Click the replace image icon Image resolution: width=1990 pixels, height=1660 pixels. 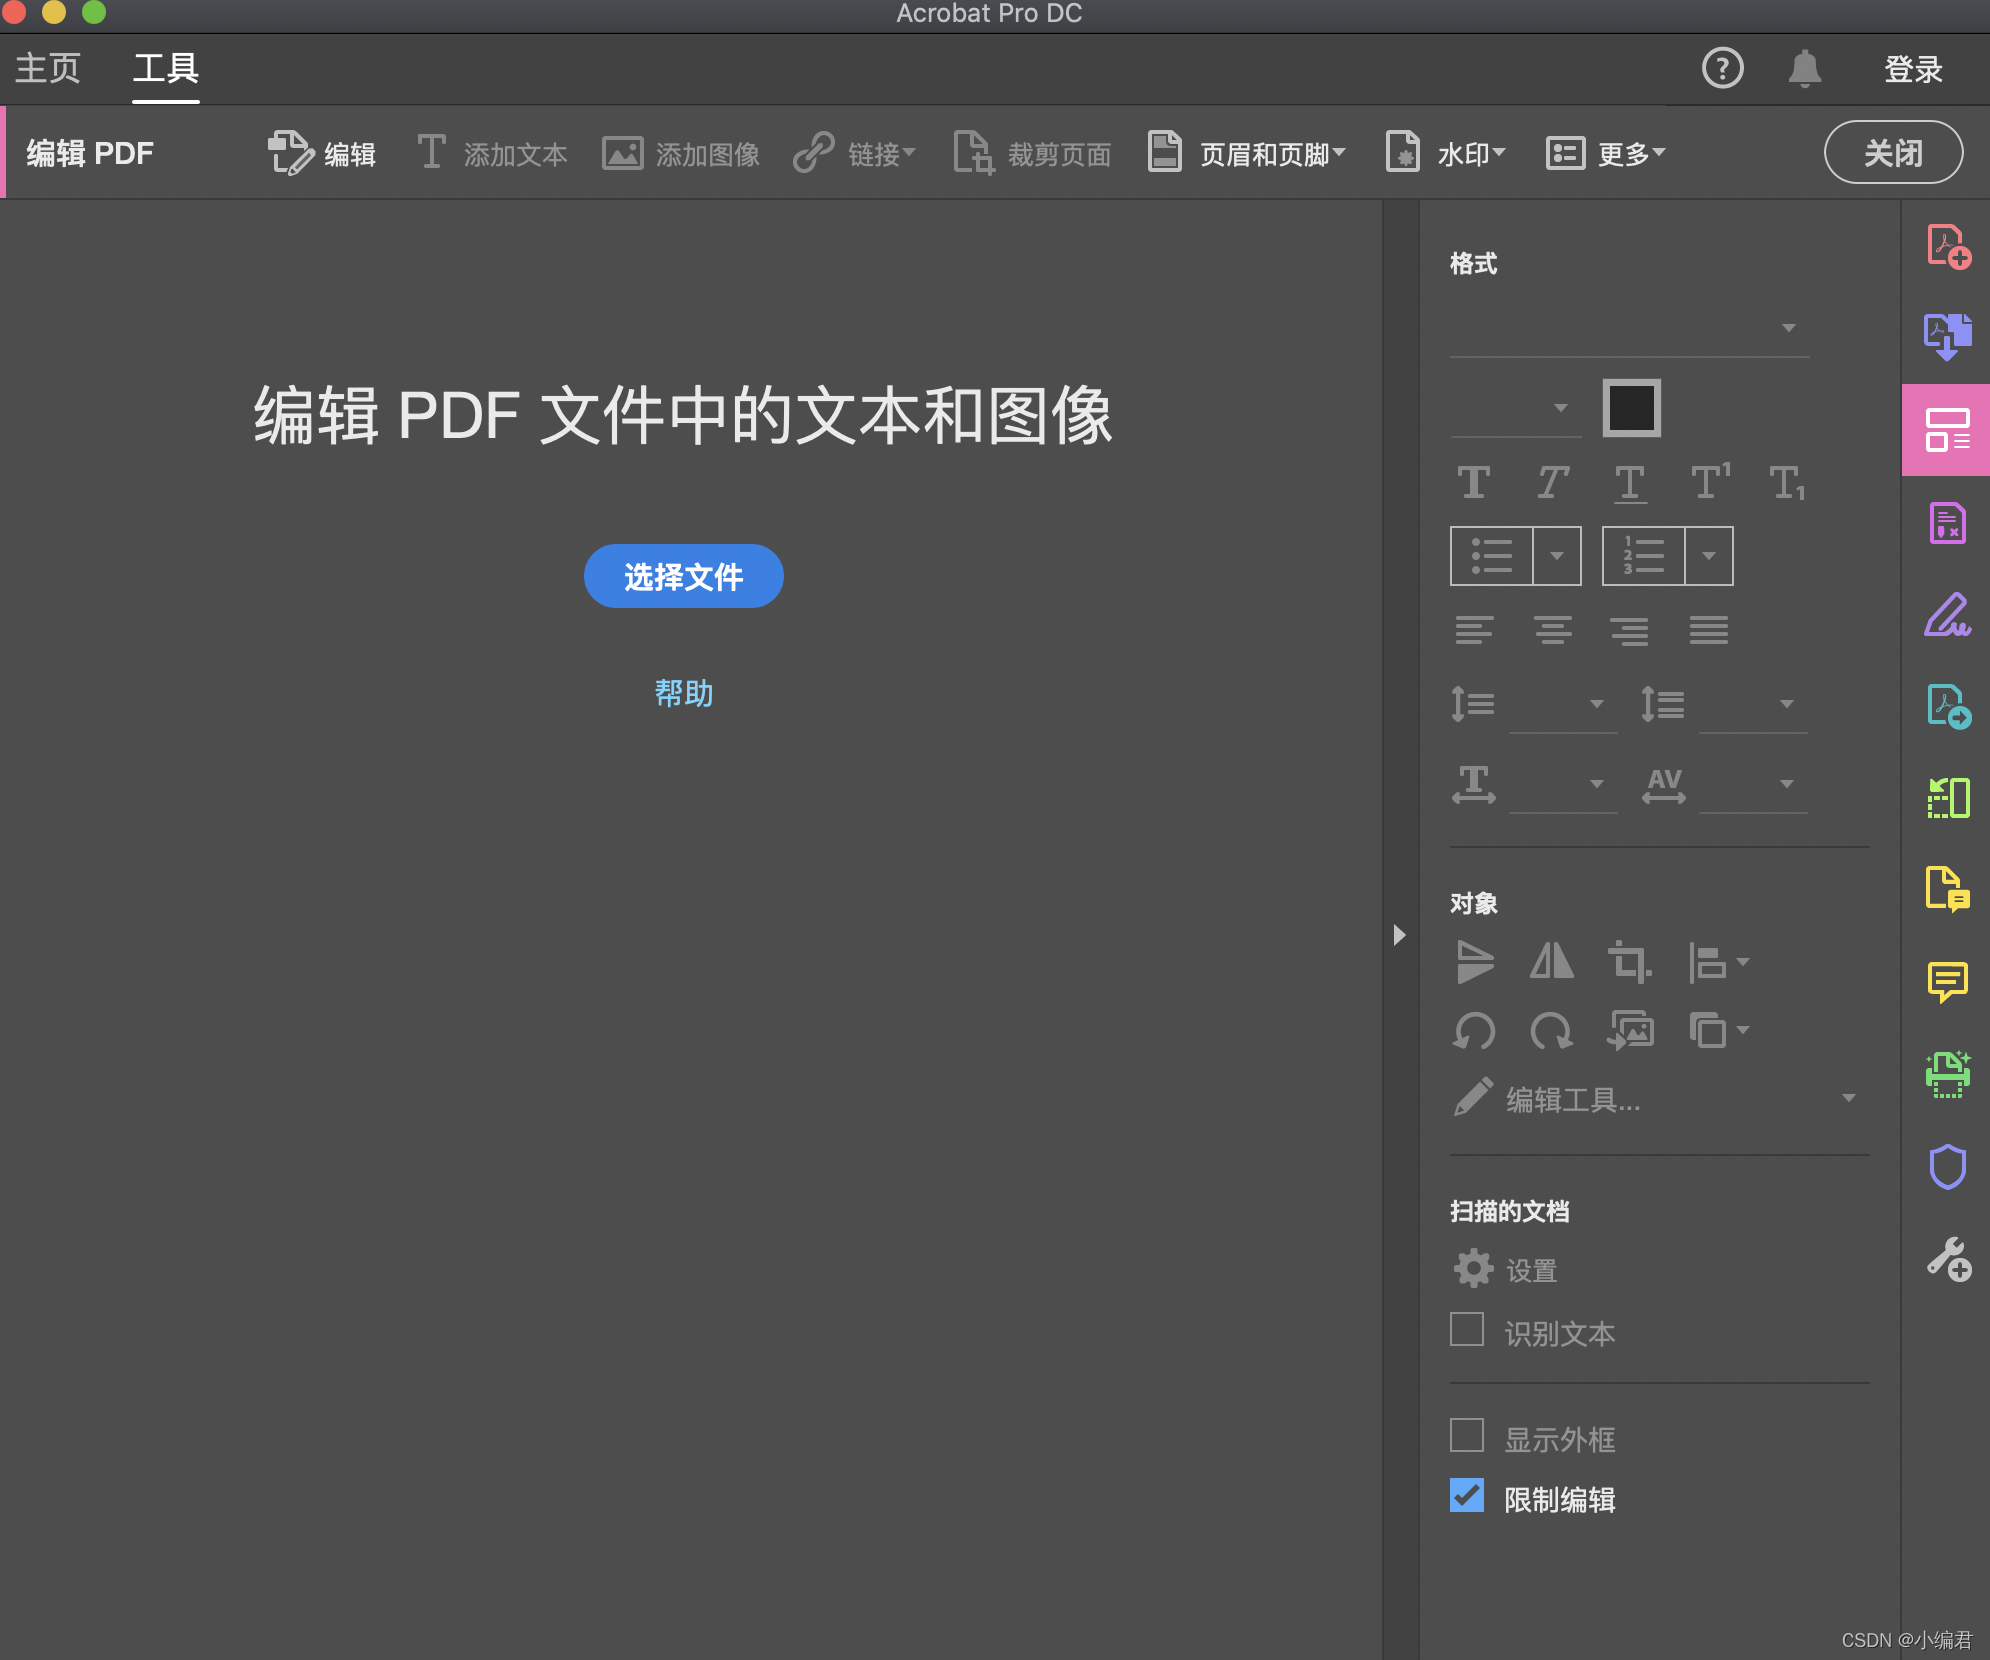coord(1630,1030)
